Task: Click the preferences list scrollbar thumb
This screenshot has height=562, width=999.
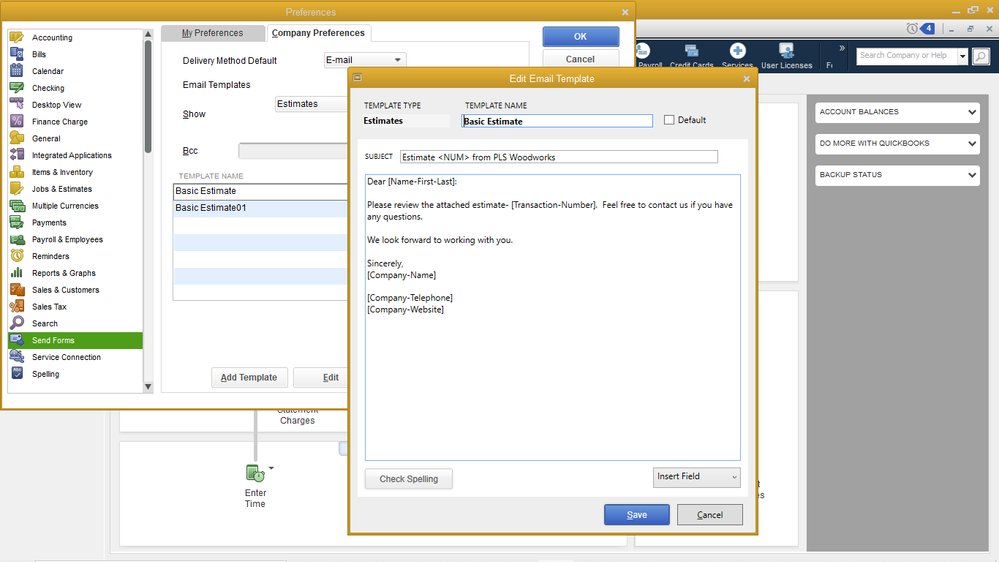Action: 148,96
